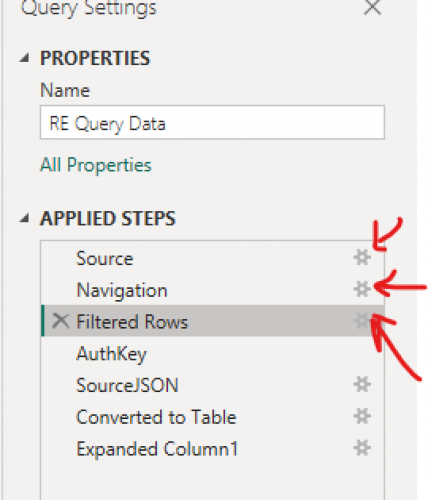Select the Navigation applied step
Viewport: 428px width, 500px height.
coord(212,290)
